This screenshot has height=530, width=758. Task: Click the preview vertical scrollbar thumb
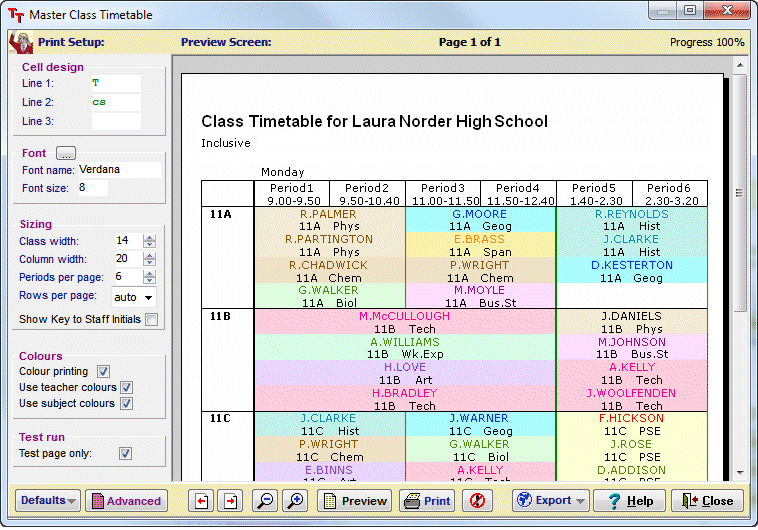click(740, 193)
